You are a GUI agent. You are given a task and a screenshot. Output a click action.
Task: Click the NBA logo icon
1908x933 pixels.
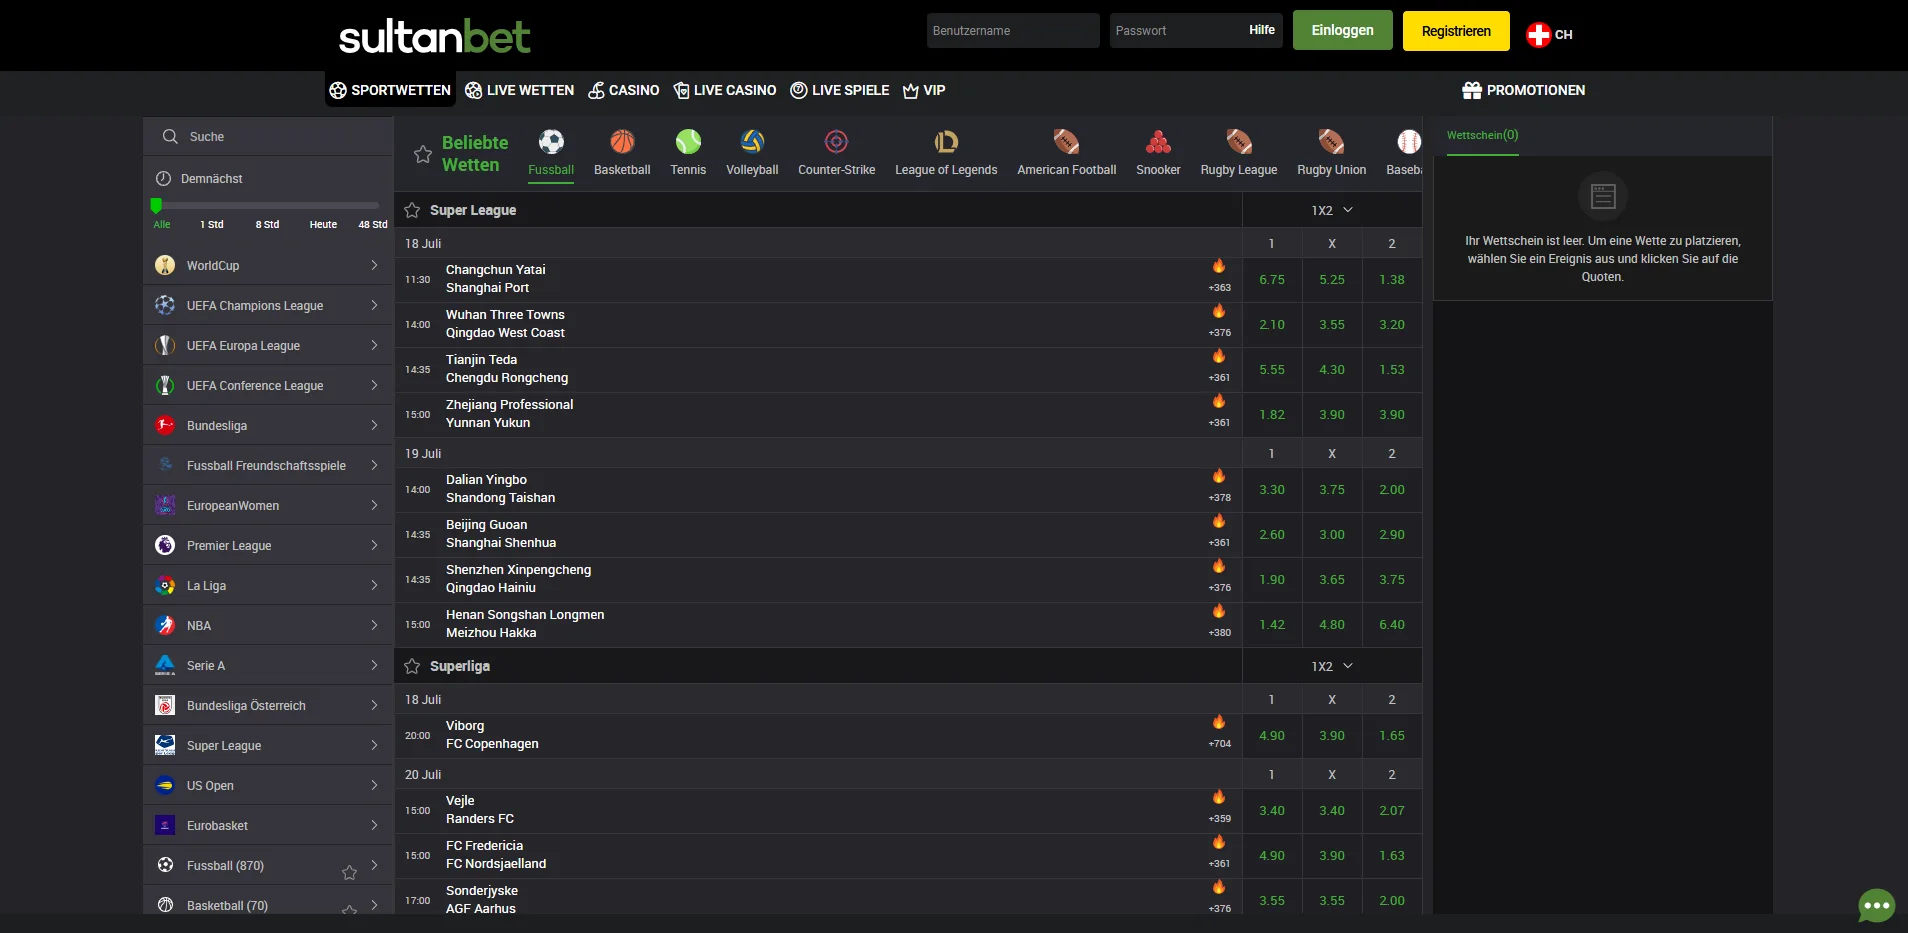(165, 625)
